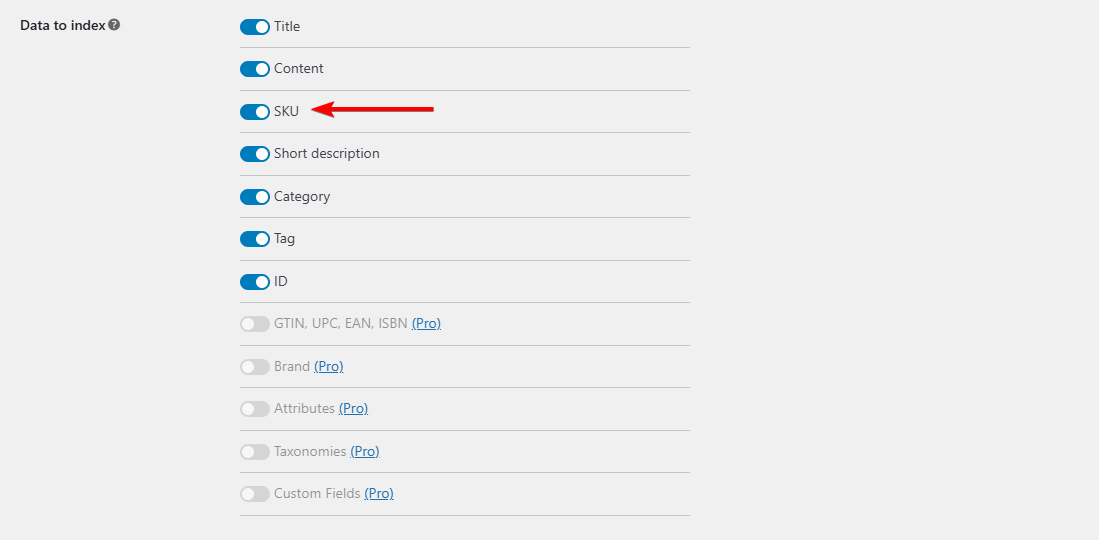The width and height of the screenshot is (1099, 540).
Task: Click the GTIN, UPC, EAN, ISBN toggle
Action: (x=255, y=324)
